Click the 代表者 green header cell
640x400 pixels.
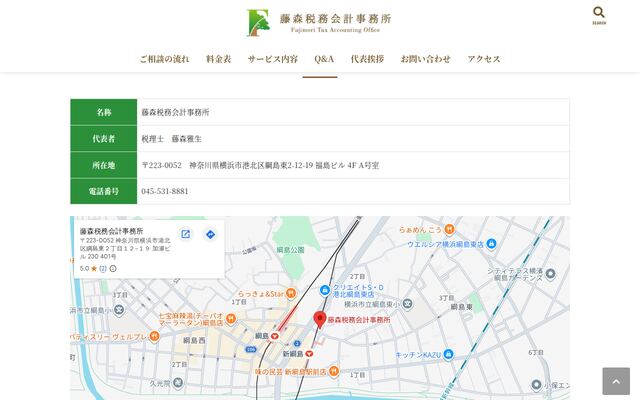(104, 138)
